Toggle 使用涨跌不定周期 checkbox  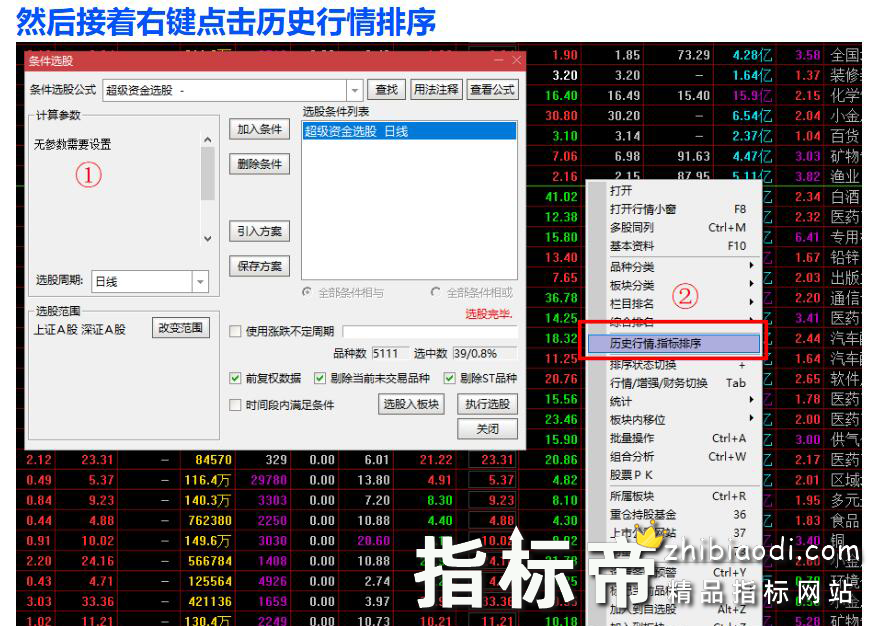(x=235, y=332)
